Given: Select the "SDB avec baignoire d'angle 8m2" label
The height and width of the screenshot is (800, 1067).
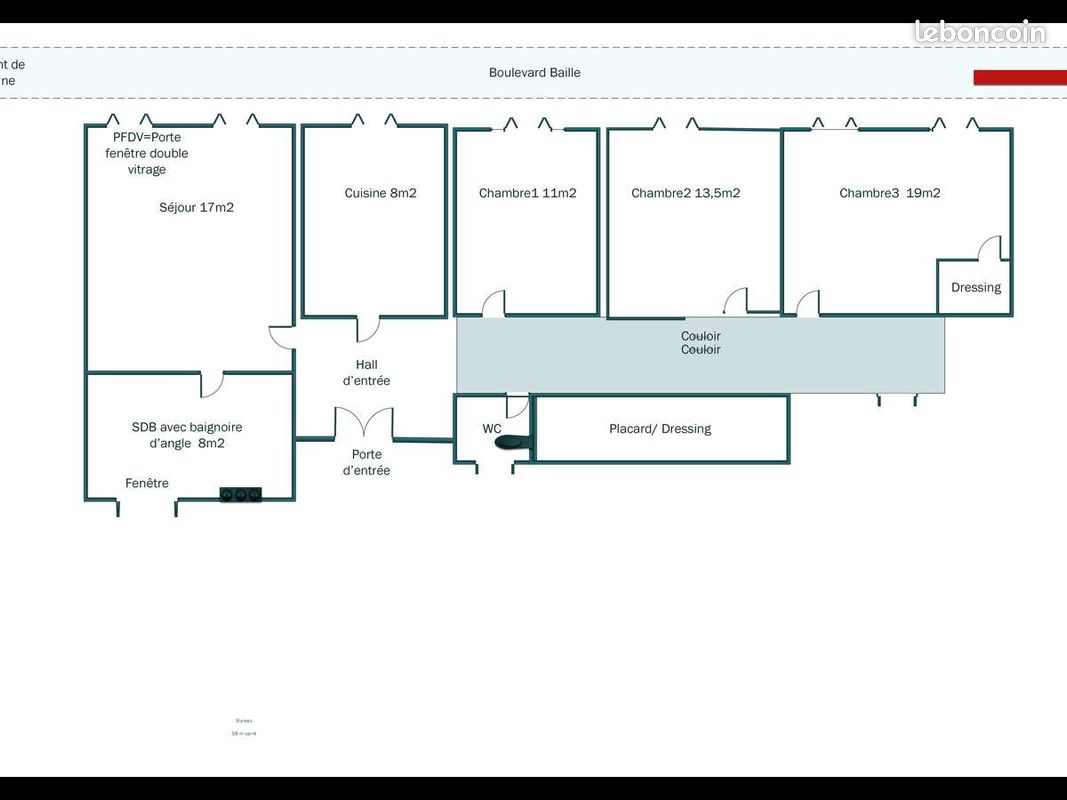Looking at the screenshot, I should [x=187, y=435].
